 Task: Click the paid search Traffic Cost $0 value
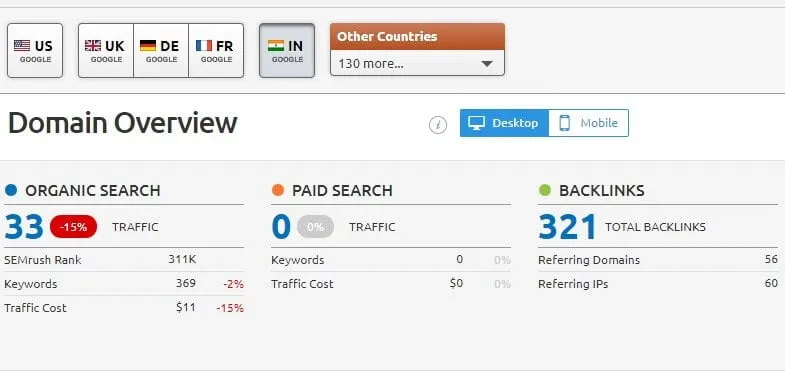(456, 283)
